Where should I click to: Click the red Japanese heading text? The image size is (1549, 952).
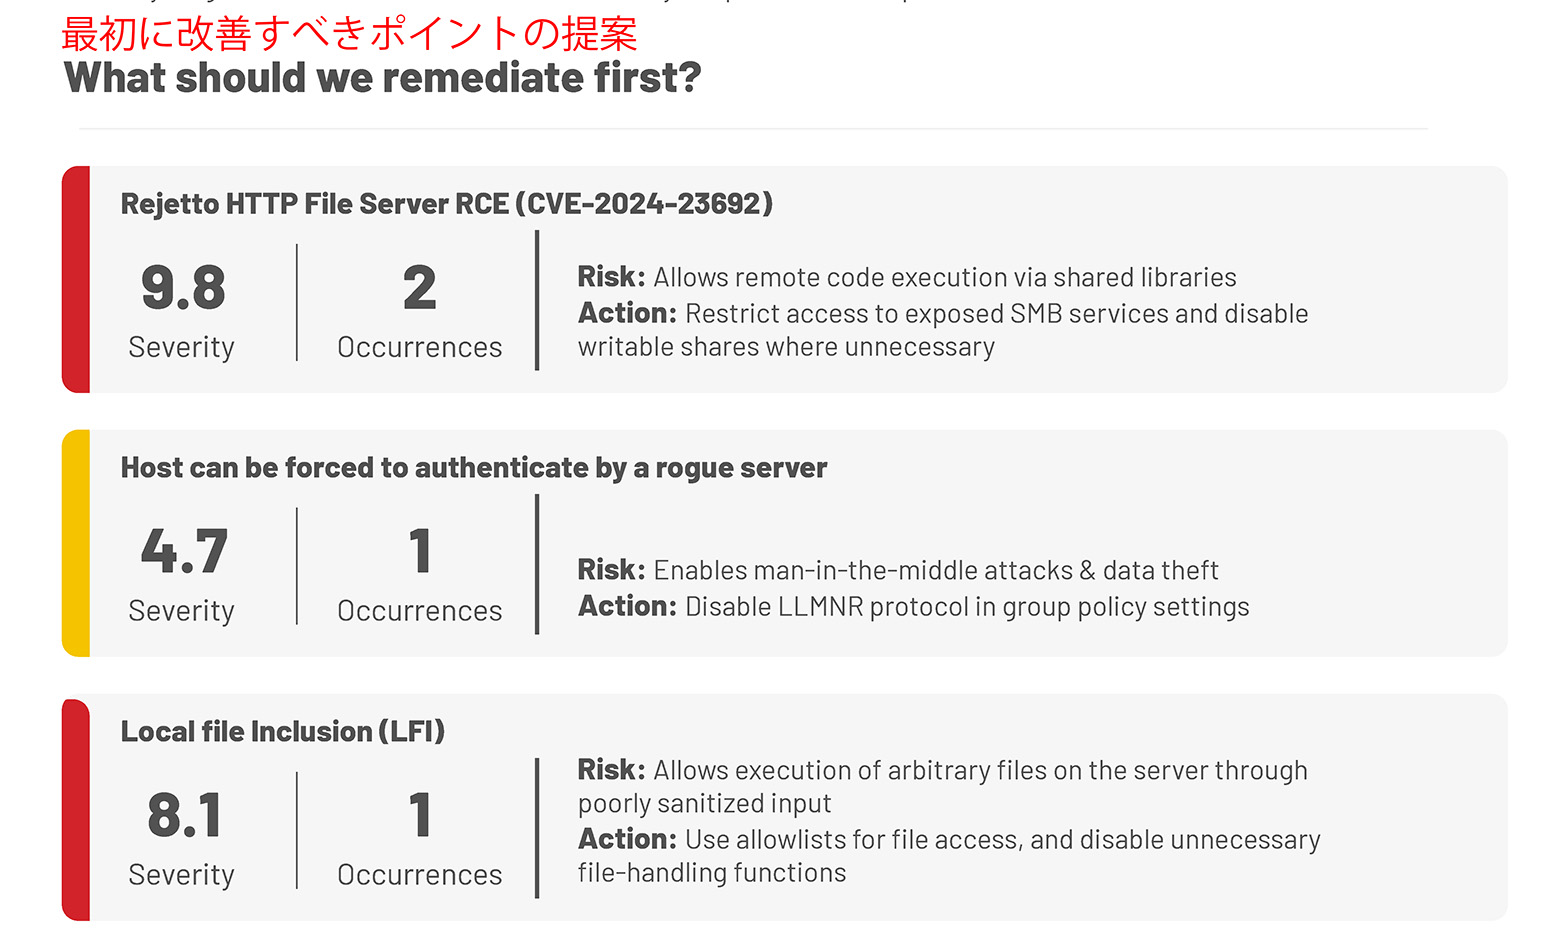[x=349, y=34]
